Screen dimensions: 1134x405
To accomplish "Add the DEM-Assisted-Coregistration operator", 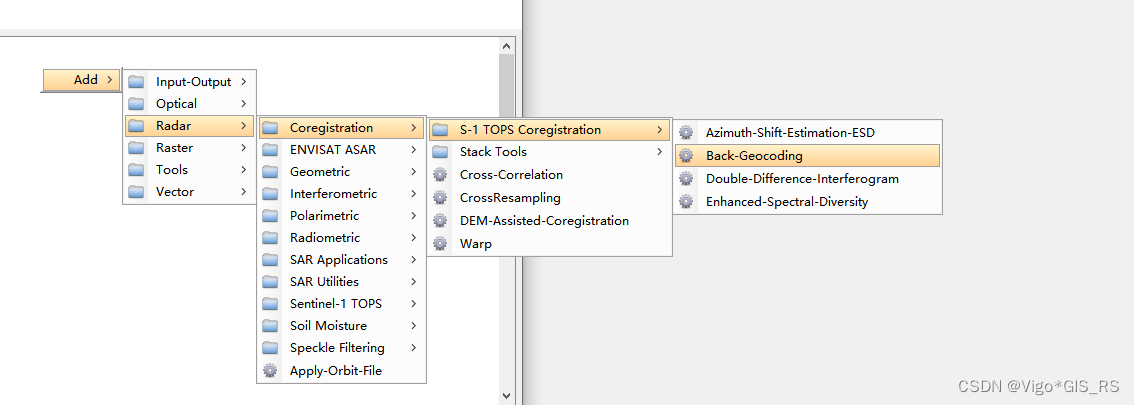I will pyautogui.click(x=549, y=221).
